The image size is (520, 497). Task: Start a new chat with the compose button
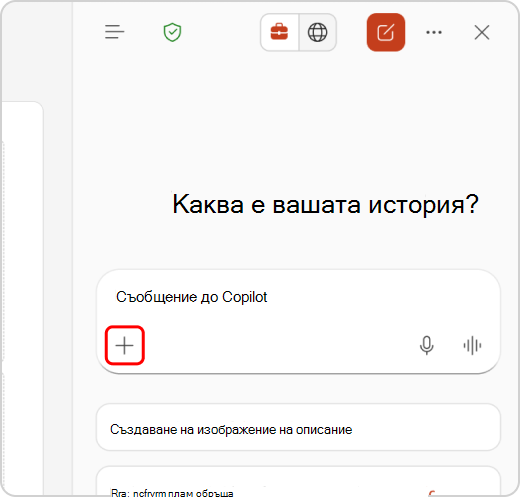pos(386,32)
